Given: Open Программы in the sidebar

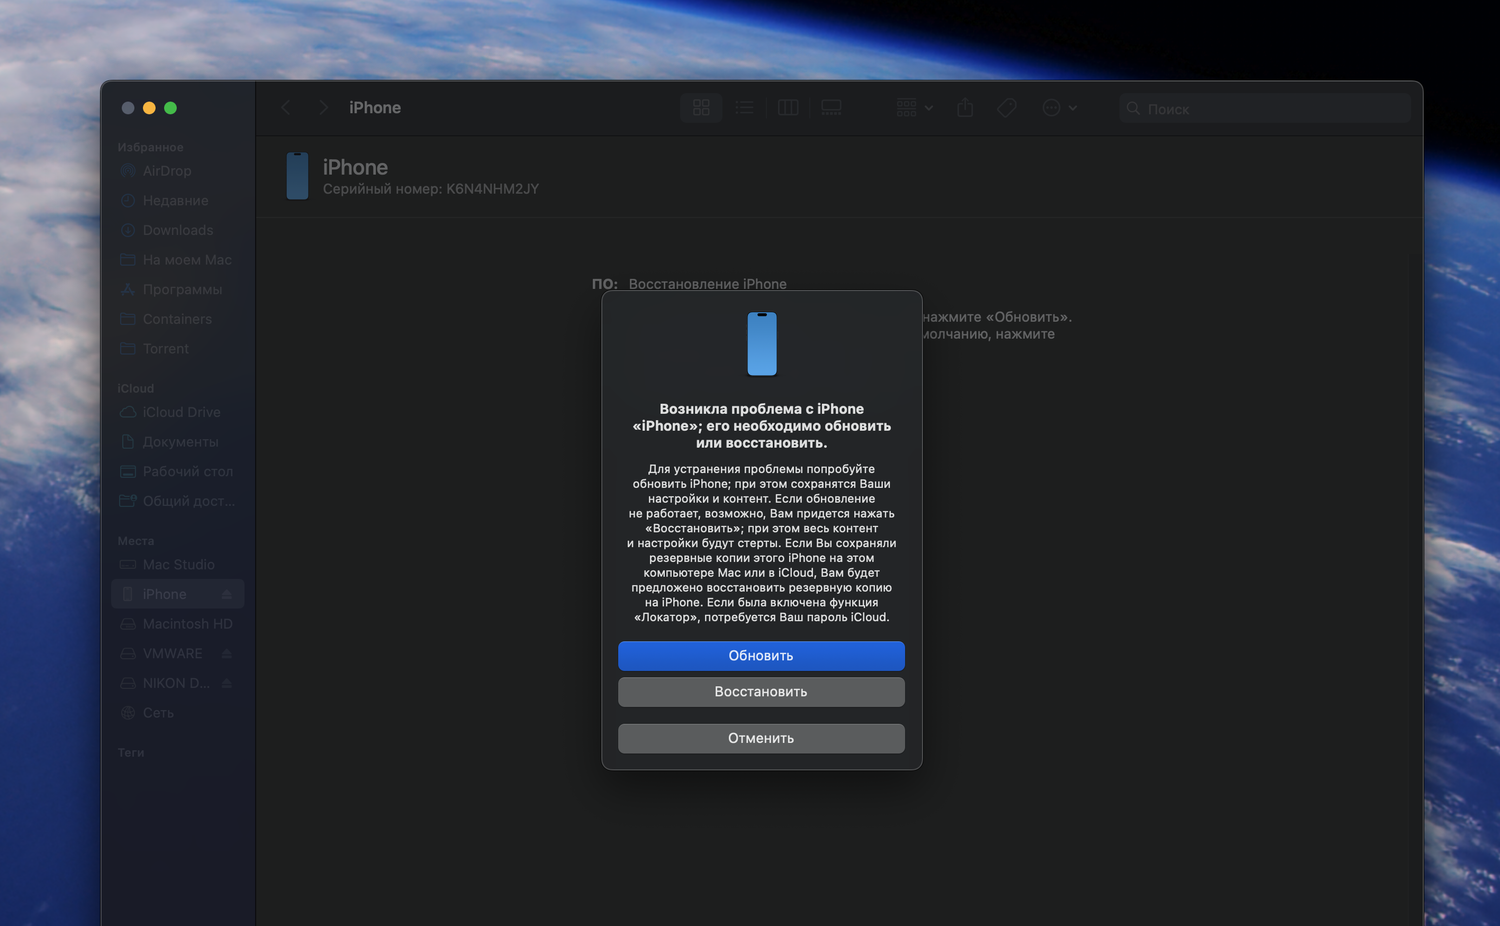Looking at the screenshot, I should (178, 290).
